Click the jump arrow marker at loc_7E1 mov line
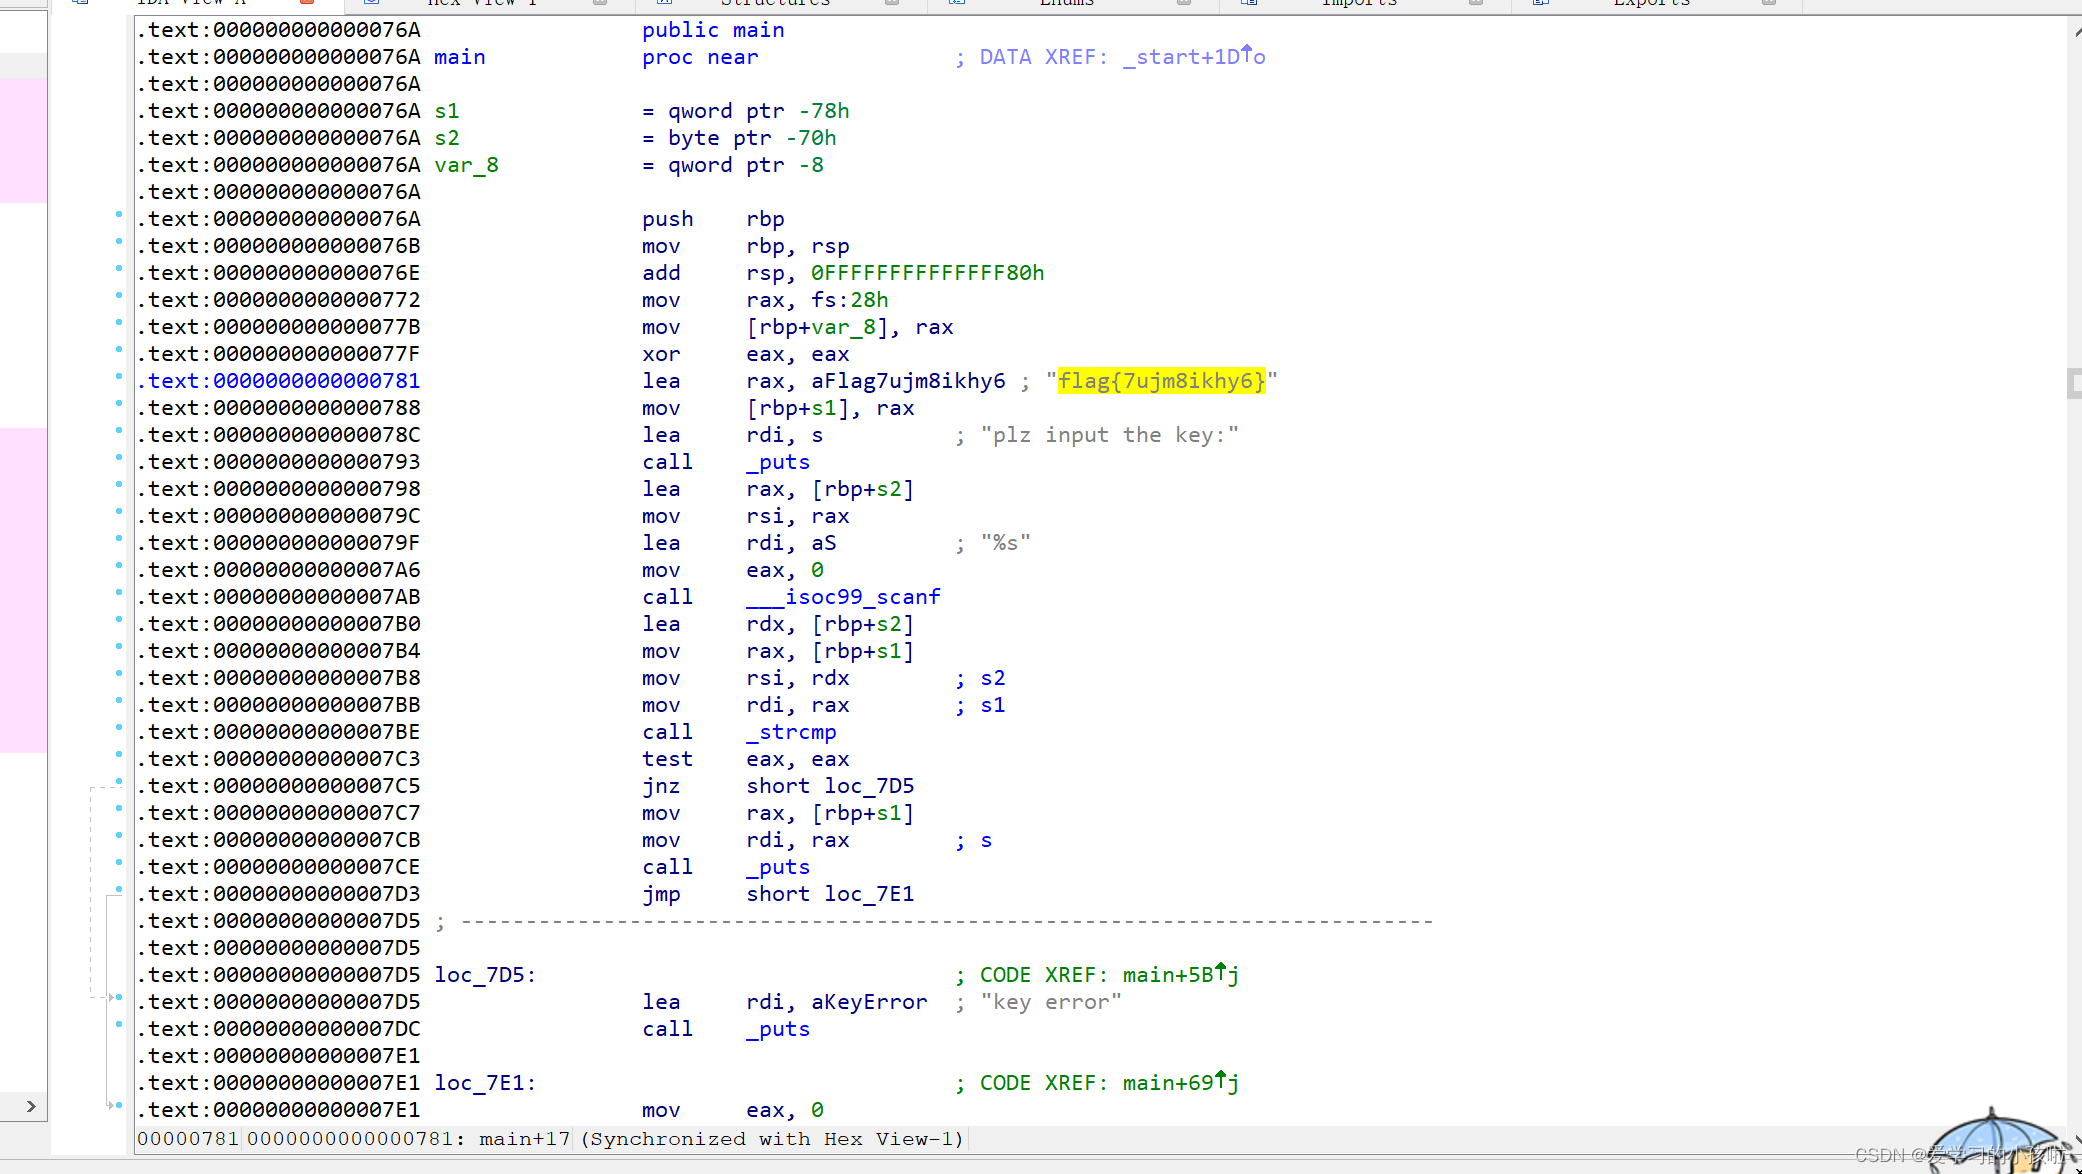This screenshot has width=2082, height=1174. [x=113, y=1106]
